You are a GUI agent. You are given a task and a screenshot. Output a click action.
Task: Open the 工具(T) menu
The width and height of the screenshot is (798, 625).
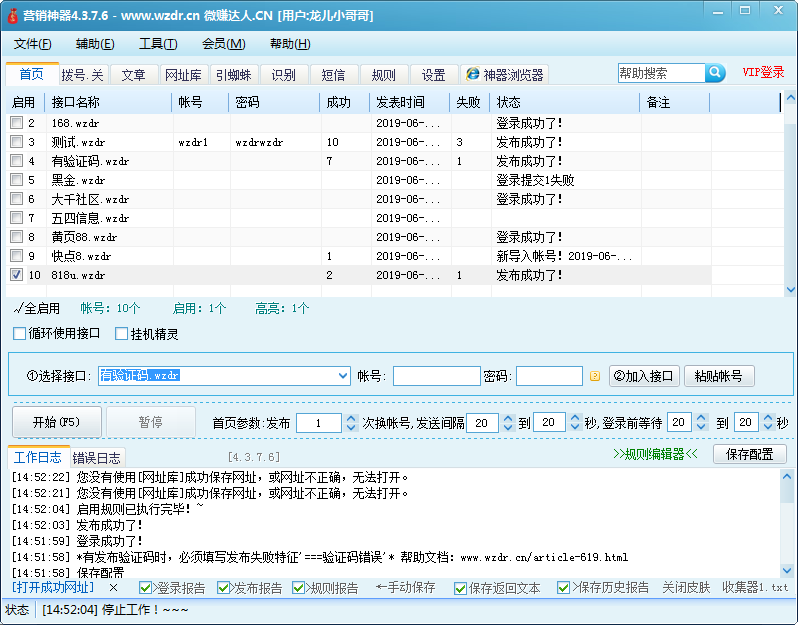[x=157, y=44]
